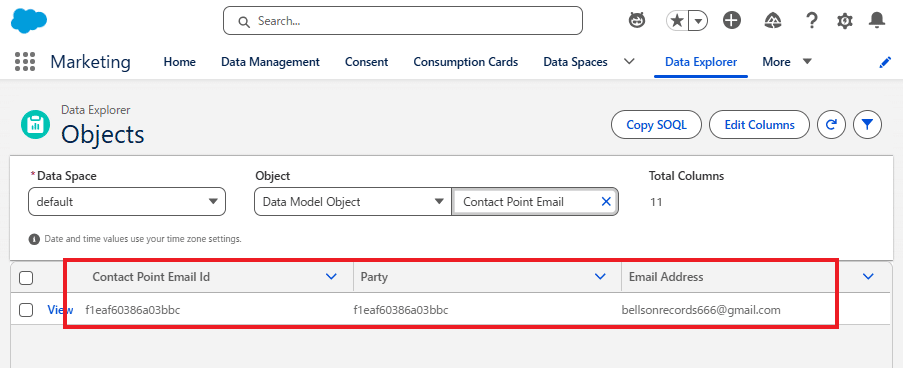
Task: Open the Astro mascot guidance icon
Action: click(x=636, y=21)
